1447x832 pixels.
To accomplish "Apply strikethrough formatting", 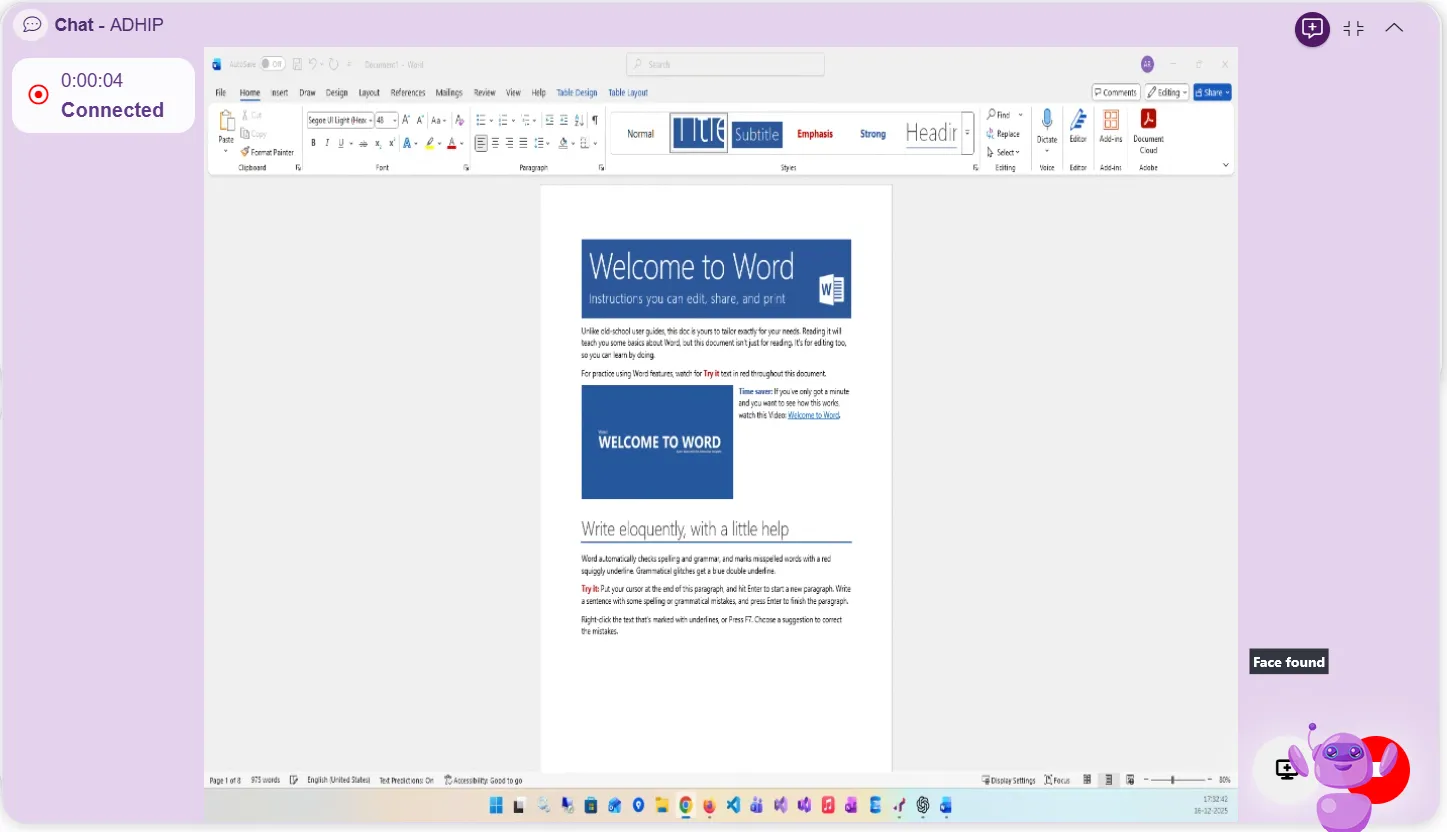I will pyautogui.click(x=363, y=144).
